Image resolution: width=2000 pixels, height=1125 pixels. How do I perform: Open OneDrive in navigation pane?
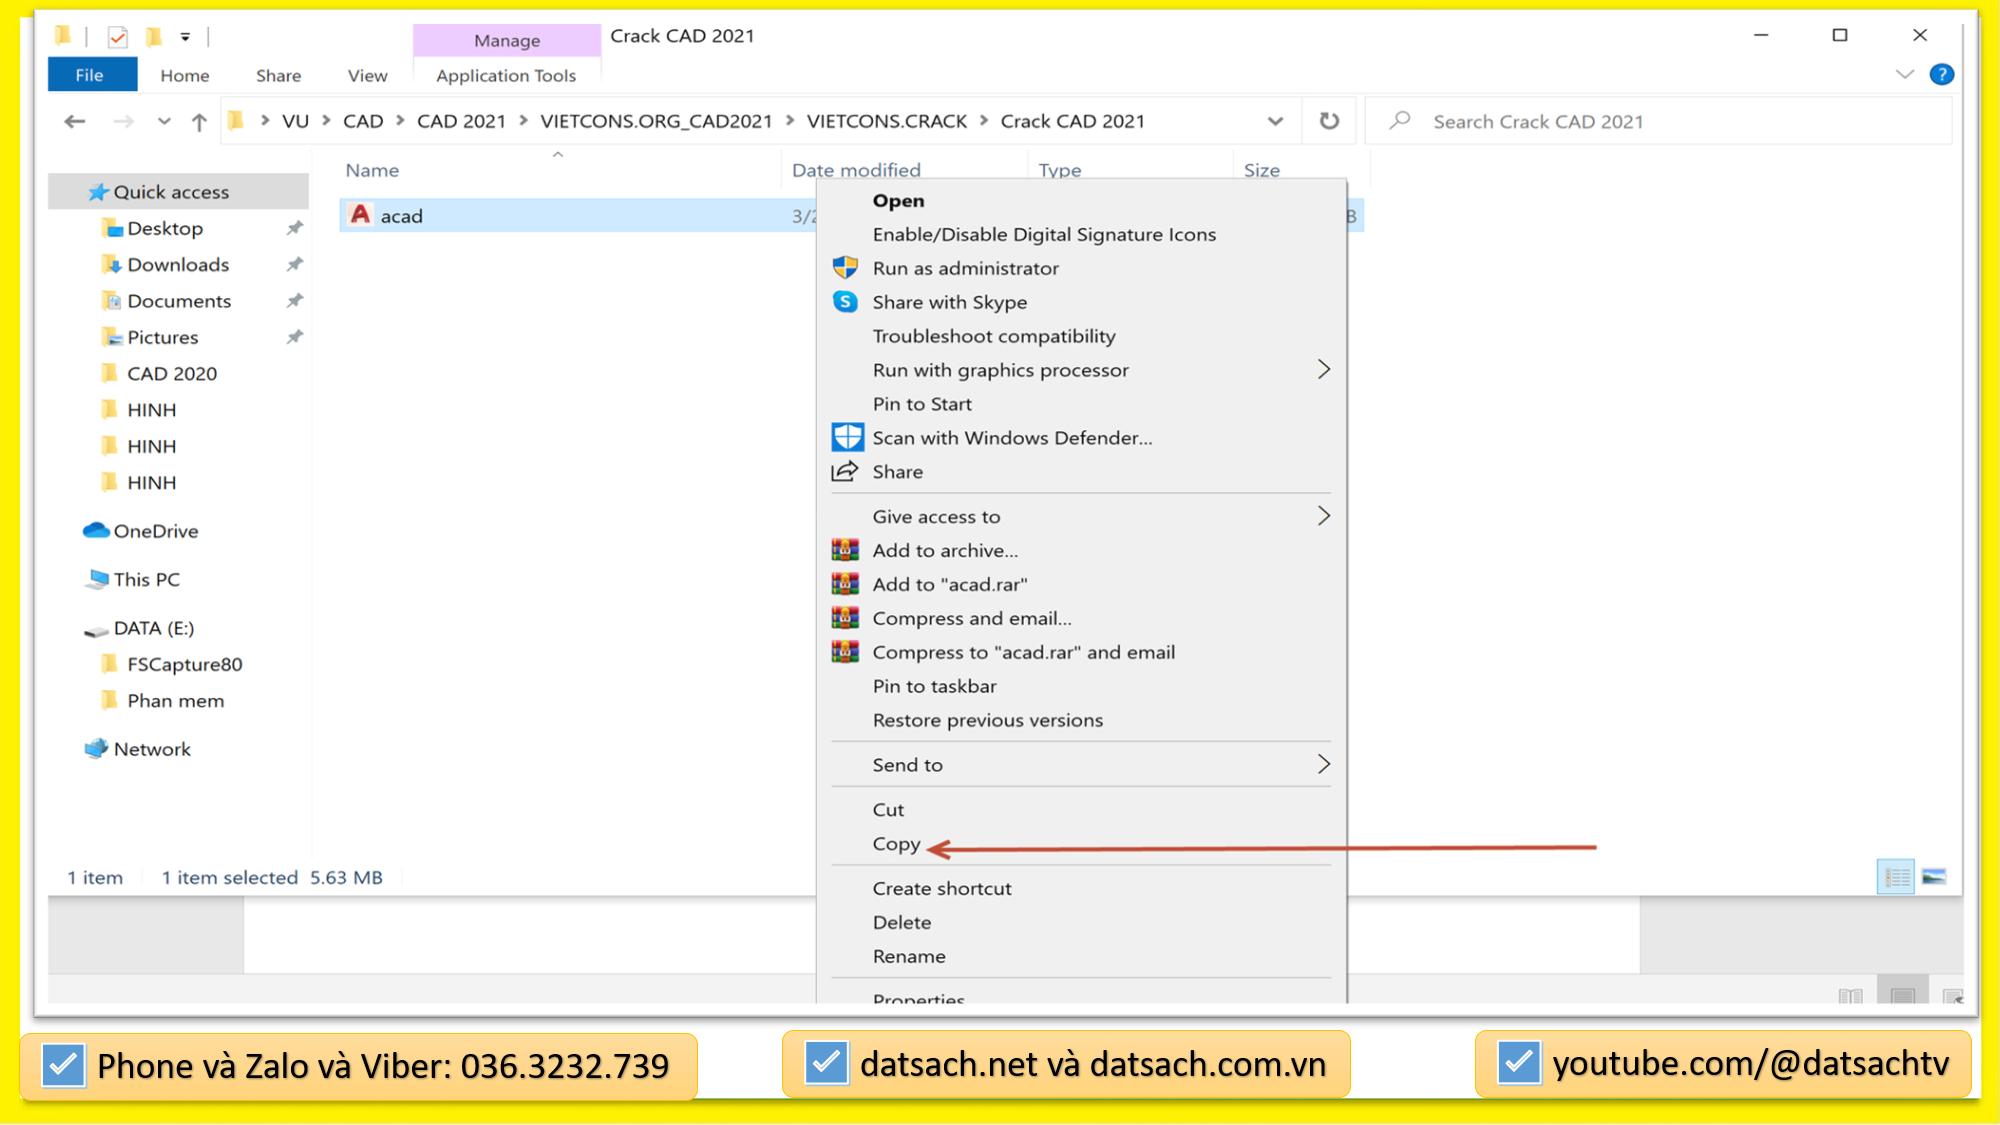[x=155, y=531]
